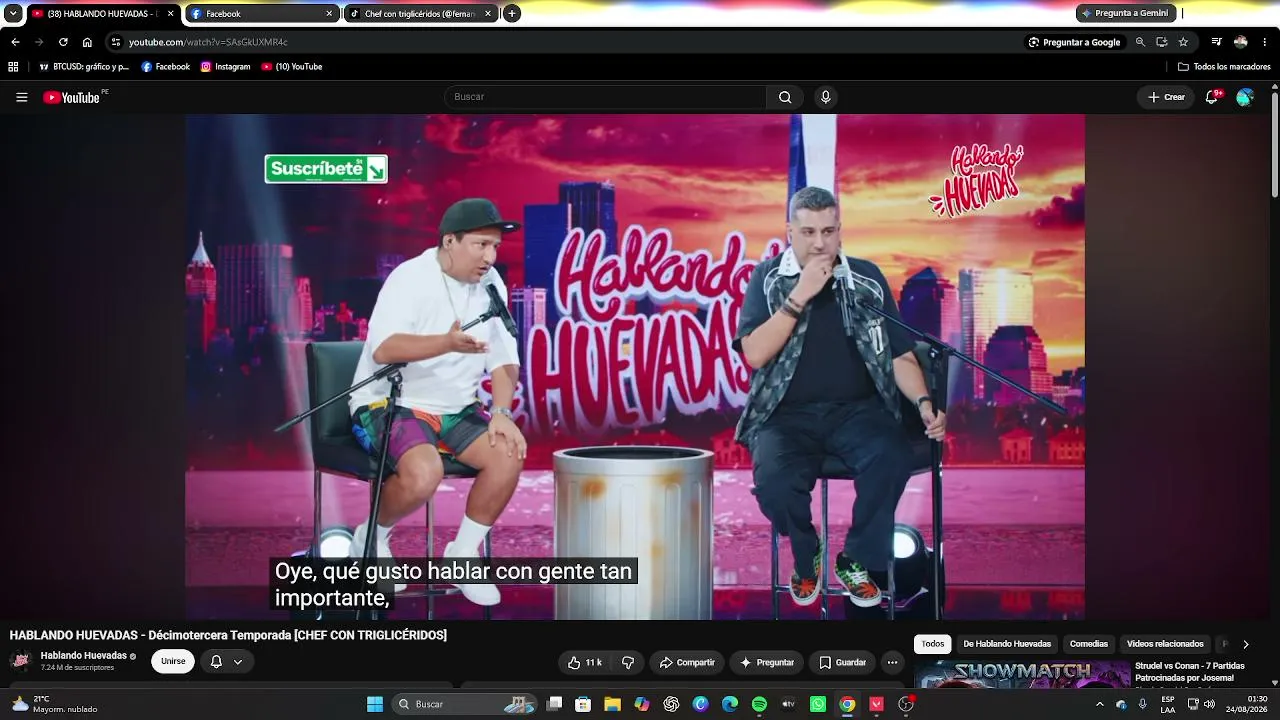
Task: Show more category chips with right arrow
Action: 1245,644
